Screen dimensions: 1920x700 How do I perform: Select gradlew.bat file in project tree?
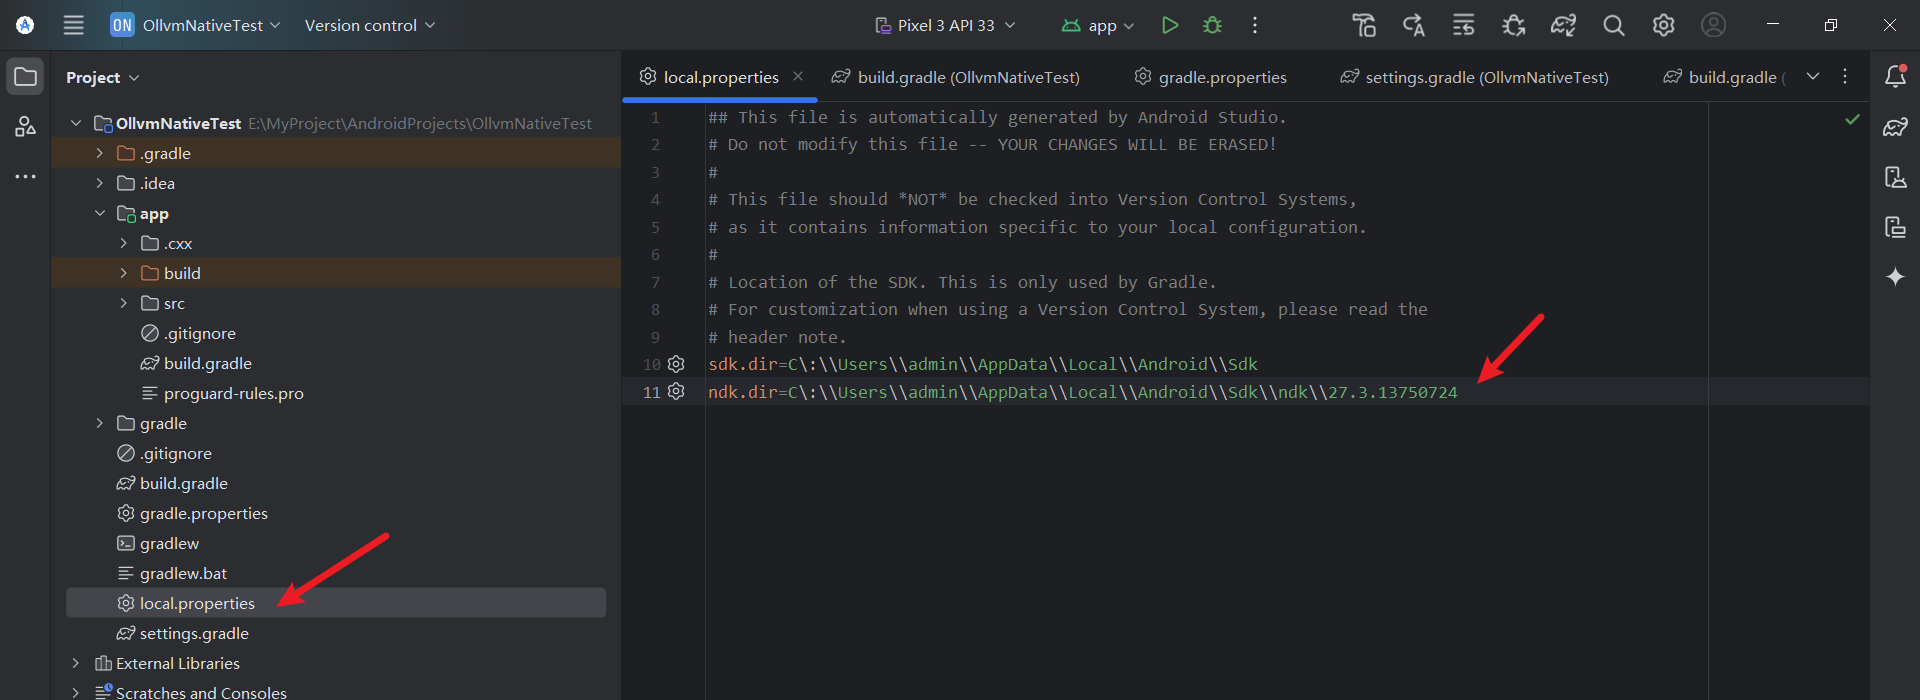click(183, 573)
